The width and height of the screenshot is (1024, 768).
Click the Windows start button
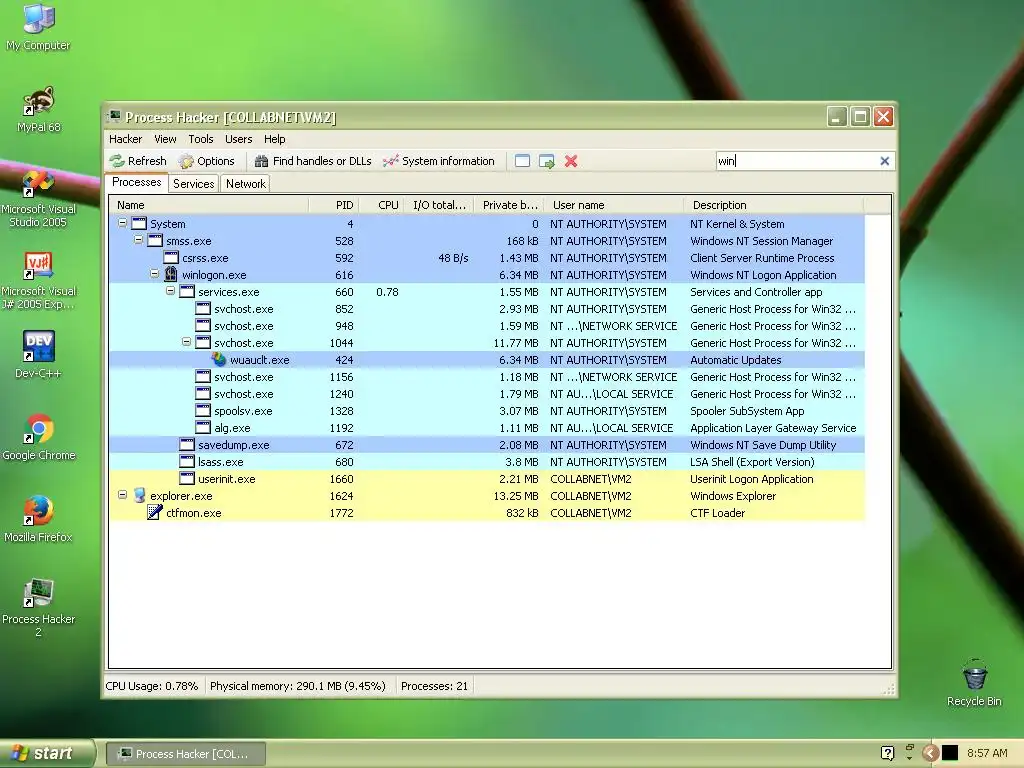[x=46, y=753]
